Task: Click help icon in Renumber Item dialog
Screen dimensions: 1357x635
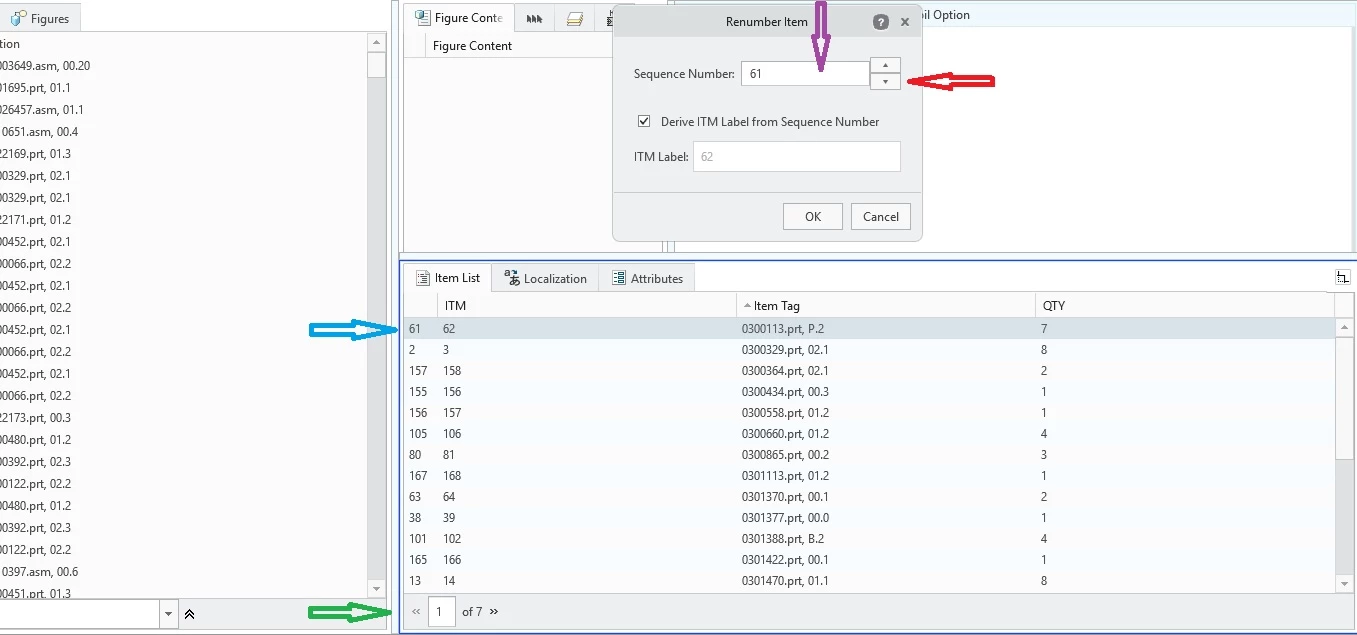Action: pos(881,22)
